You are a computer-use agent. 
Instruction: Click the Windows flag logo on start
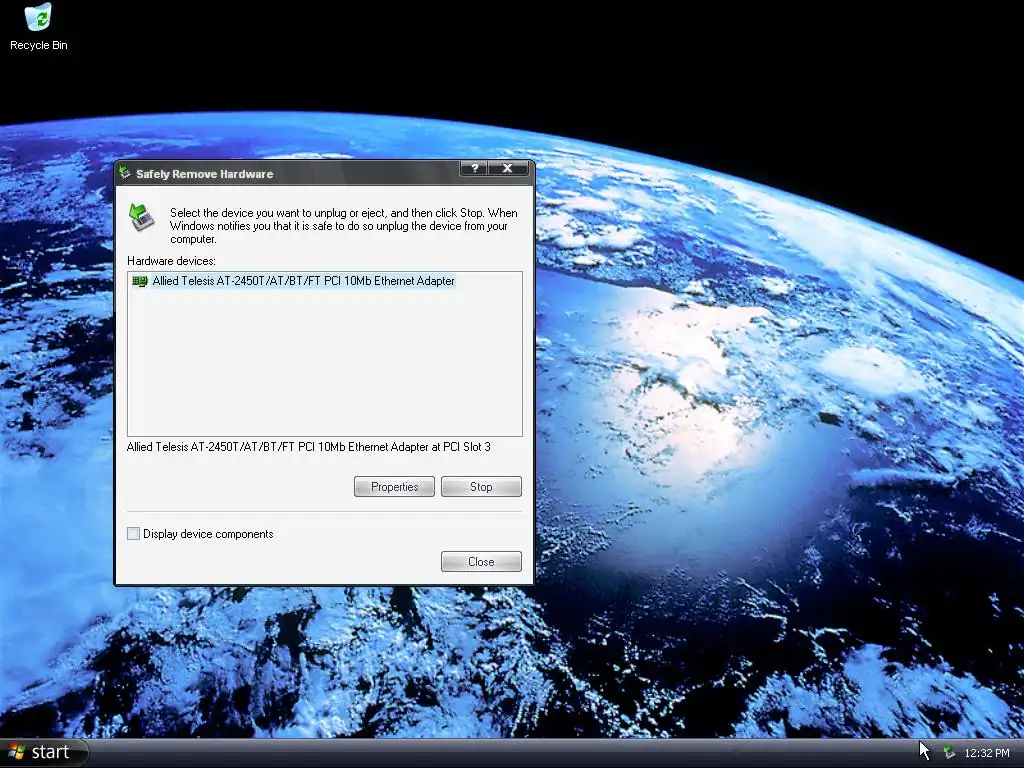pos(16,752)
